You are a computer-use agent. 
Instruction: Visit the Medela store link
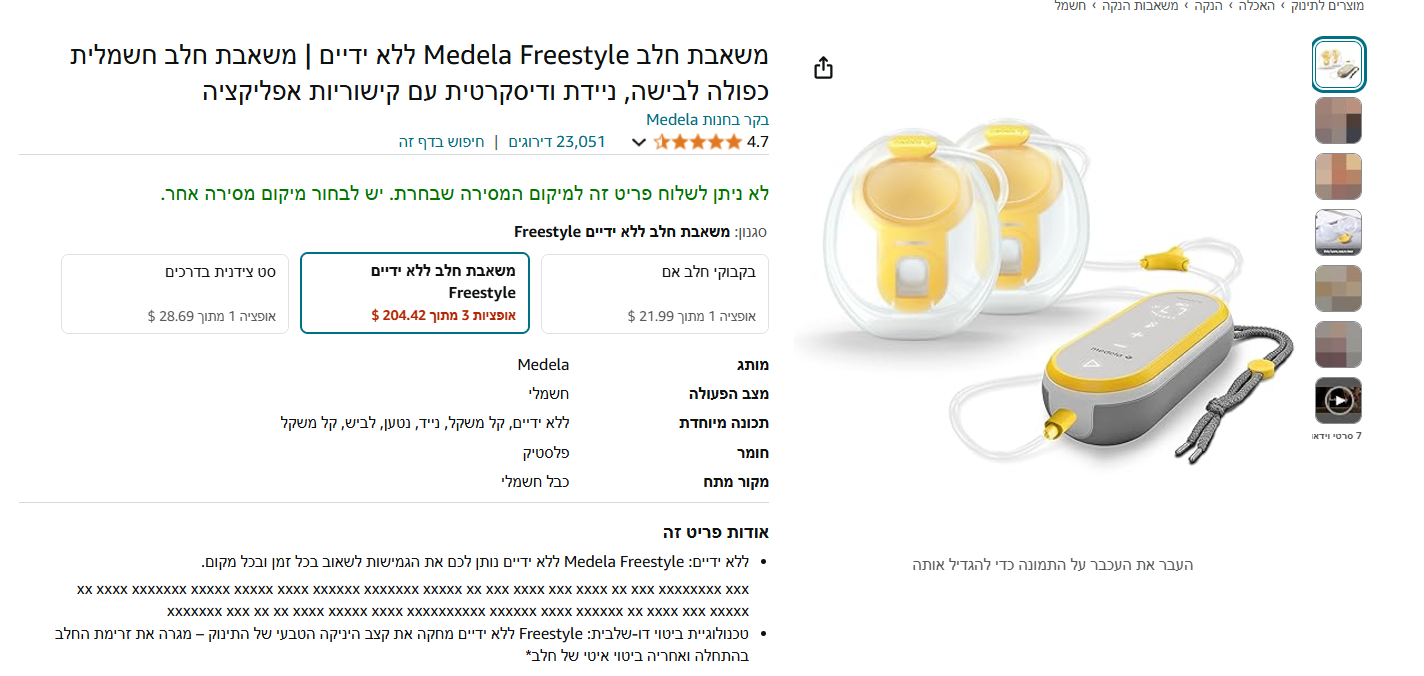[707, 120]
